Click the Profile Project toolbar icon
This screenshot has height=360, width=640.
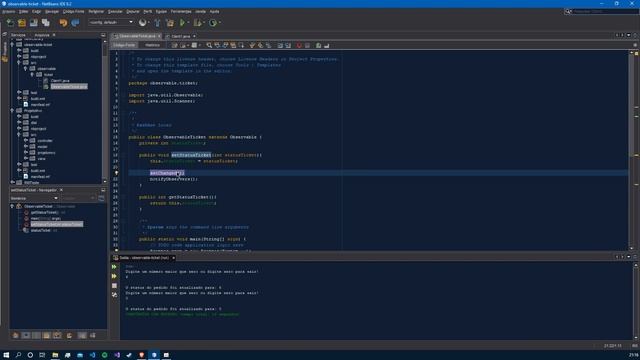[x=213, y=23]
